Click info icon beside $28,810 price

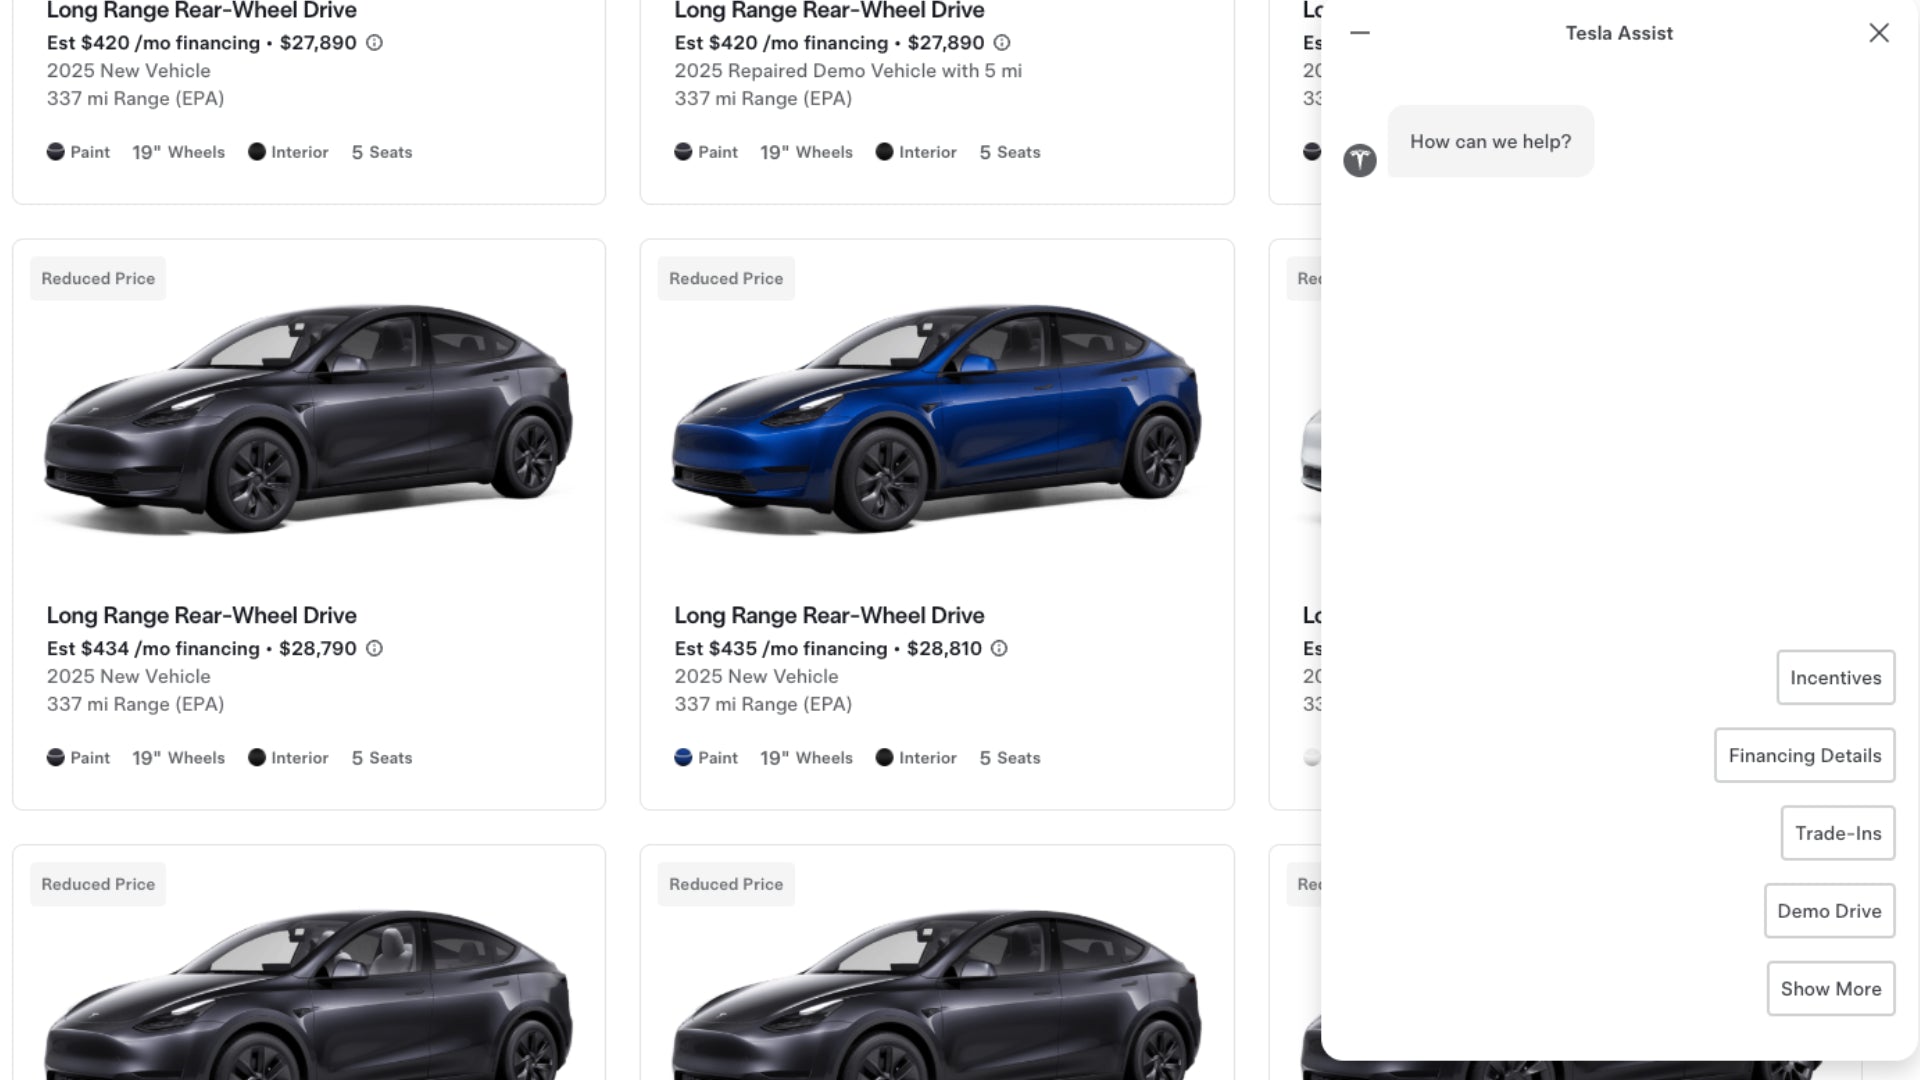(999, 648)
